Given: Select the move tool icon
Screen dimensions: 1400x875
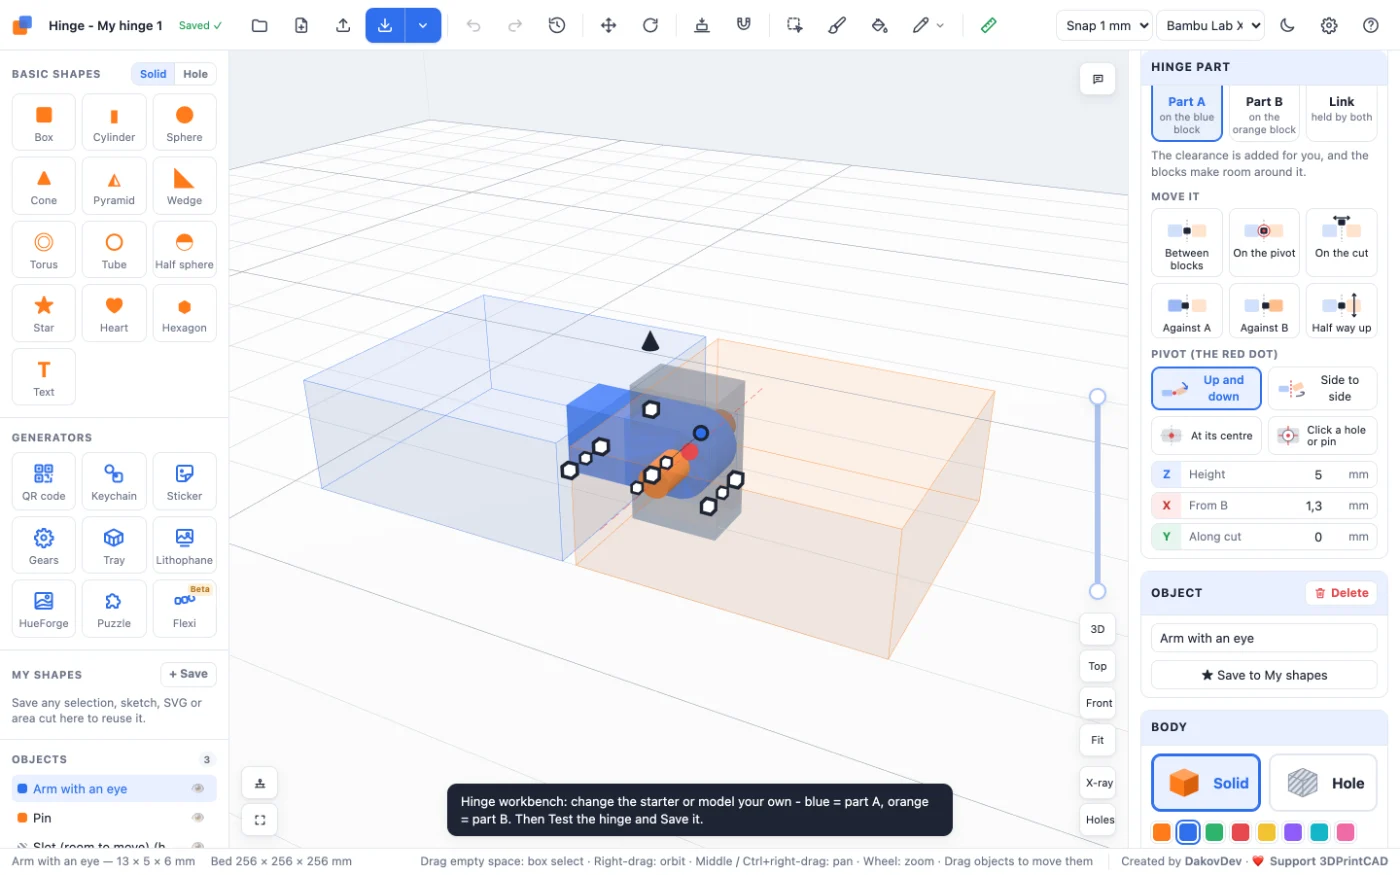Looking at the screenshot, I should pos(608,26).
